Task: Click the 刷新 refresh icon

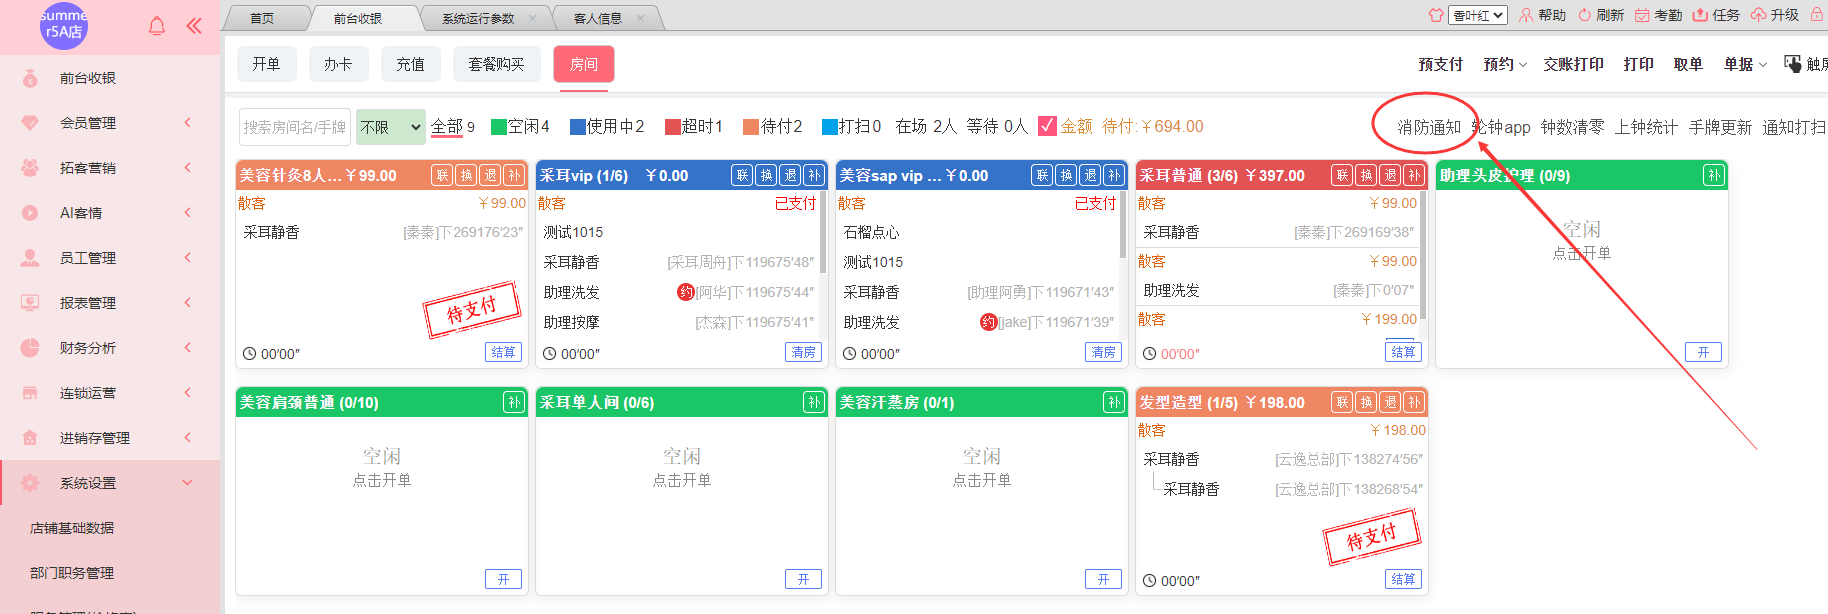Action: click(x=1584, y=15)
